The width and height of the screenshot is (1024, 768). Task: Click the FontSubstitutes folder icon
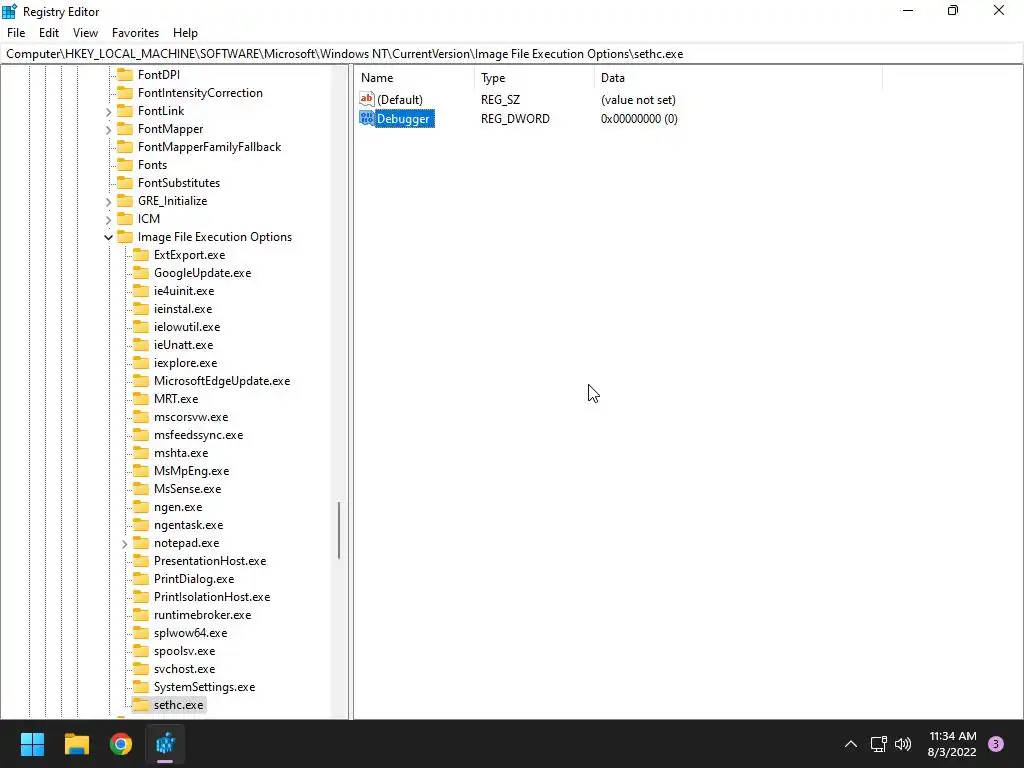125,183
